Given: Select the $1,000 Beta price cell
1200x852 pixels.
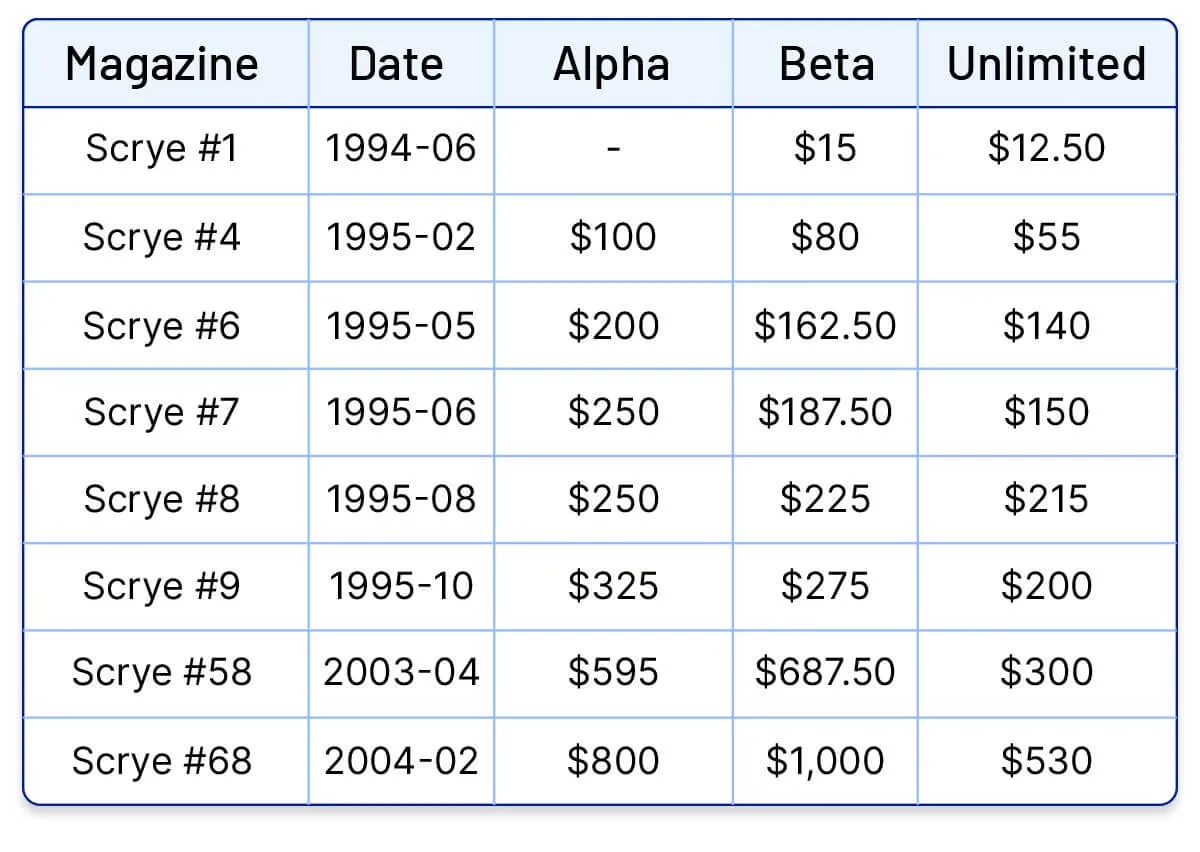Looking at the screenshot, I should [825, 761].
